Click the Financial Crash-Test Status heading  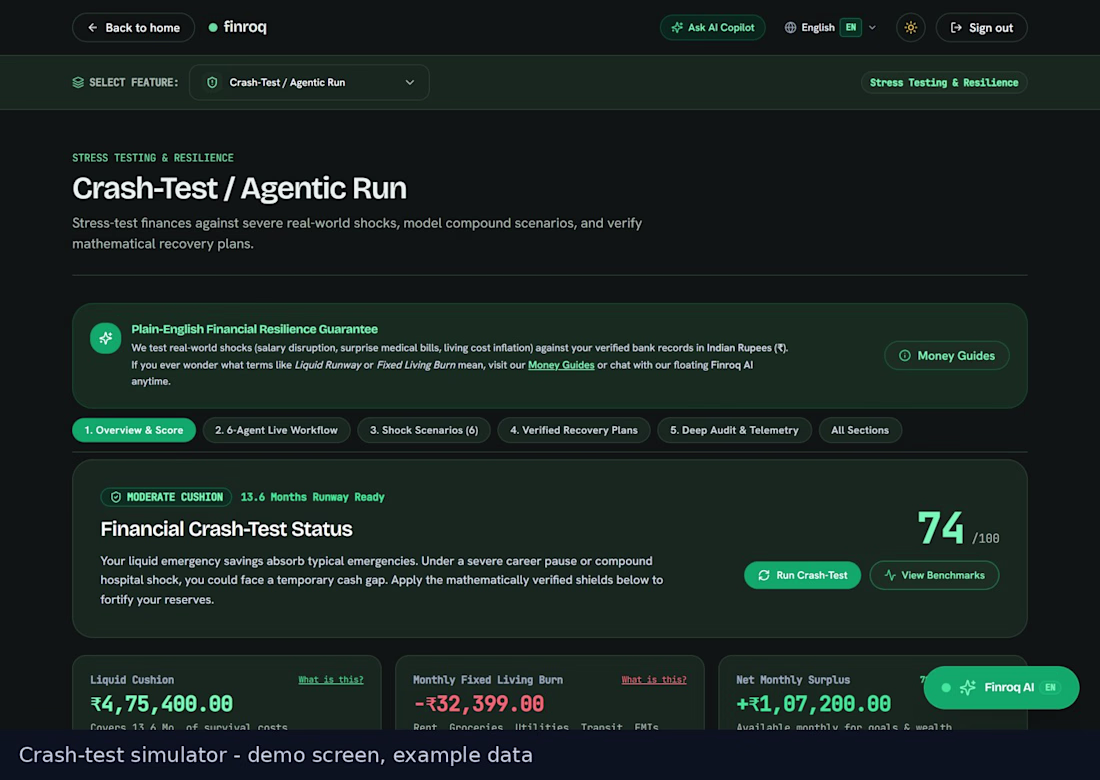click(226, 528)
